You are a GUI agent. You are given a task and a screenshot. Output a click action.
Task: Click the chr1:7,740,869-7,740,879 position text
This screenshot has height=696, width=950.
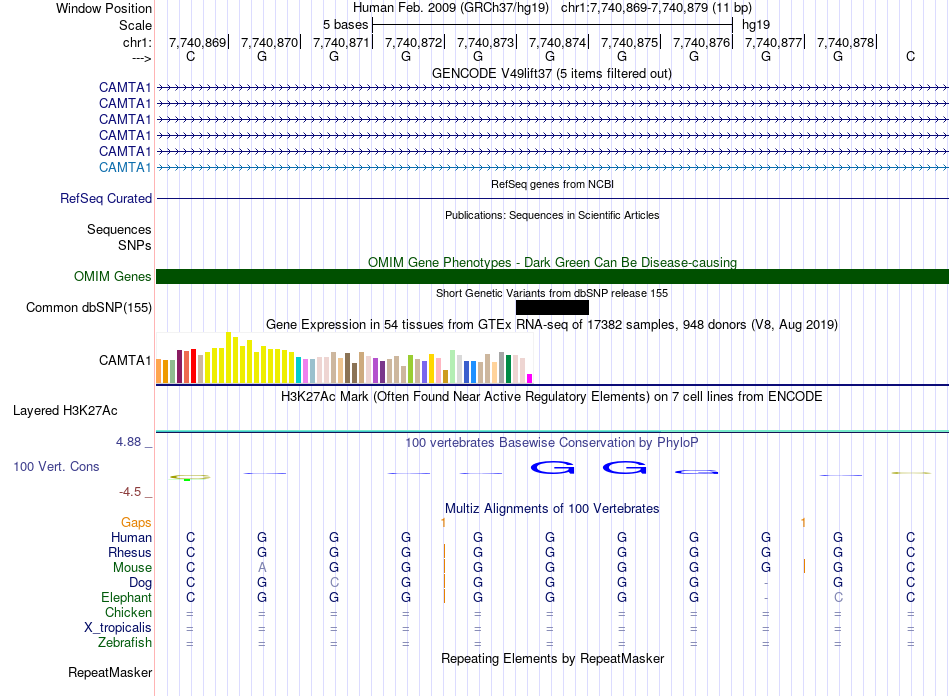coord(656,8)
